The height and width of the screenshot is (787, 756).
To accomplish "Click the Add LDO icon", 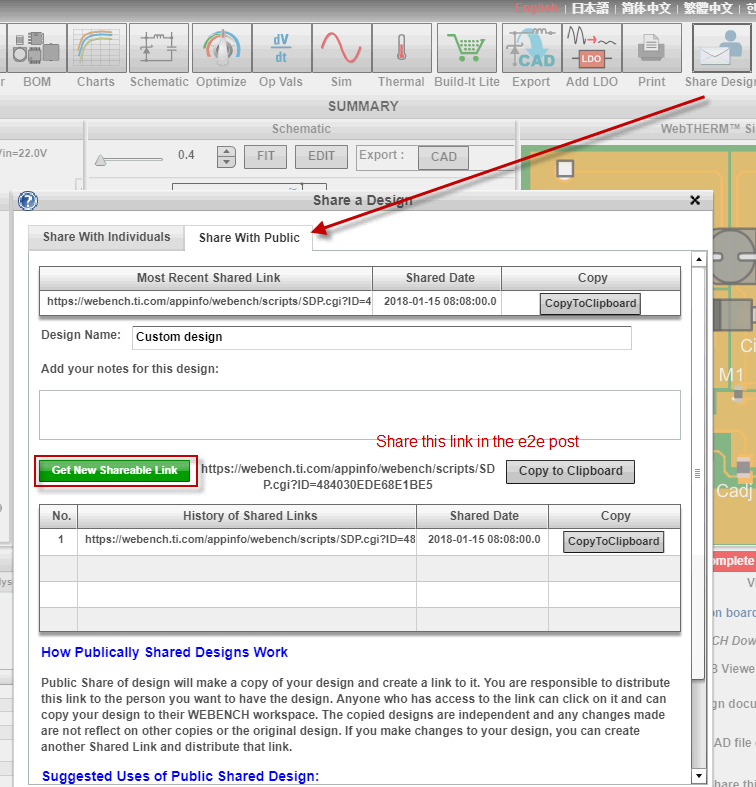I will pos(592,48).
